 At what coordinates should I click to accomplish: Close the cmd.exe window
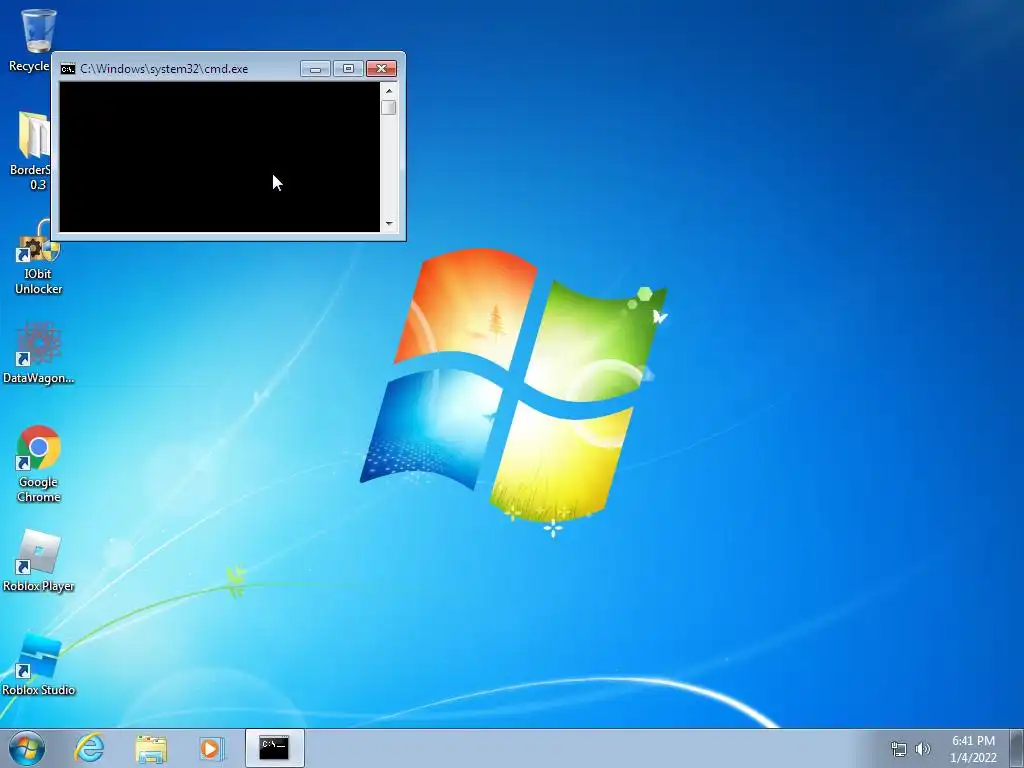coord(381,69)
